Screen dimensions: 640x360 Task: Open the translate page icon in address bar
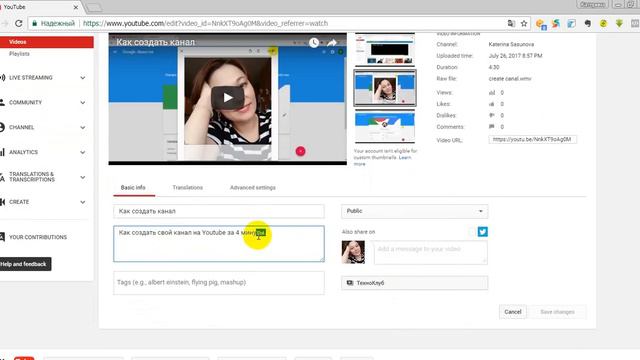click(x=511, y=23)
